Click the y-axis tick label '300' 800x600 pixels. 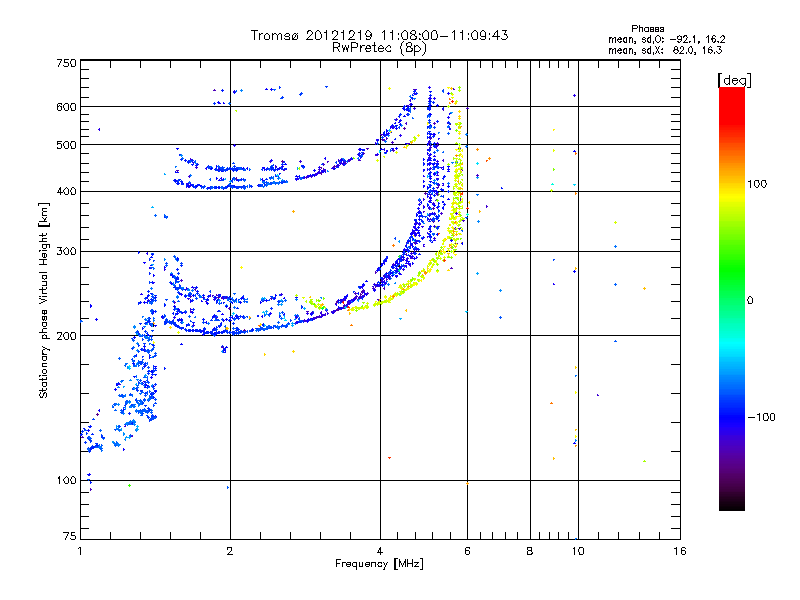tap(66, 252)
